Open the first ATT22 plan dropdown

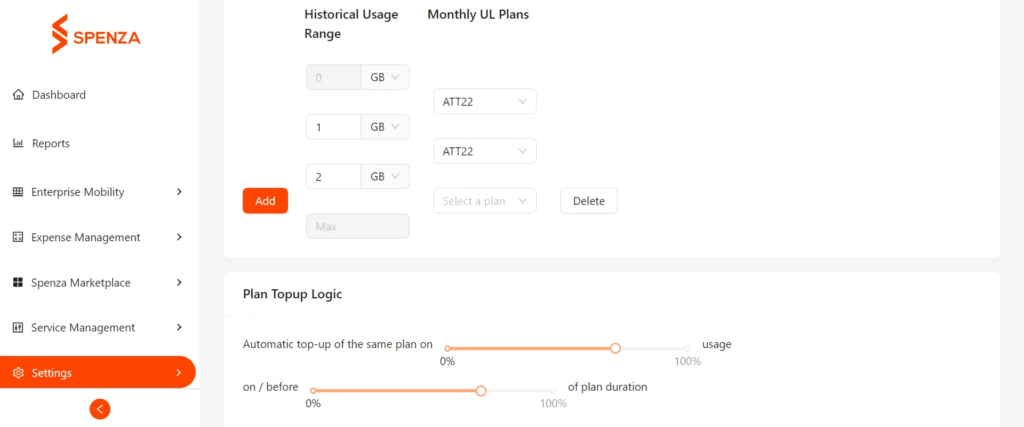click(x=485, y=101)
